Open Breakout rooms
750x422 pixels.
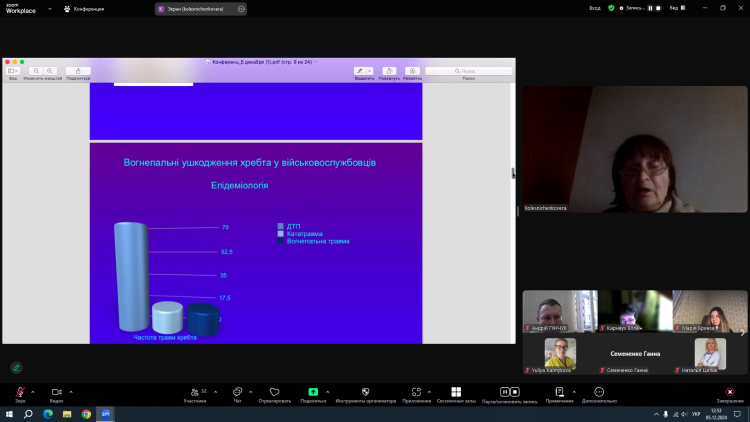pyautogui.click(x=456, y=392)
